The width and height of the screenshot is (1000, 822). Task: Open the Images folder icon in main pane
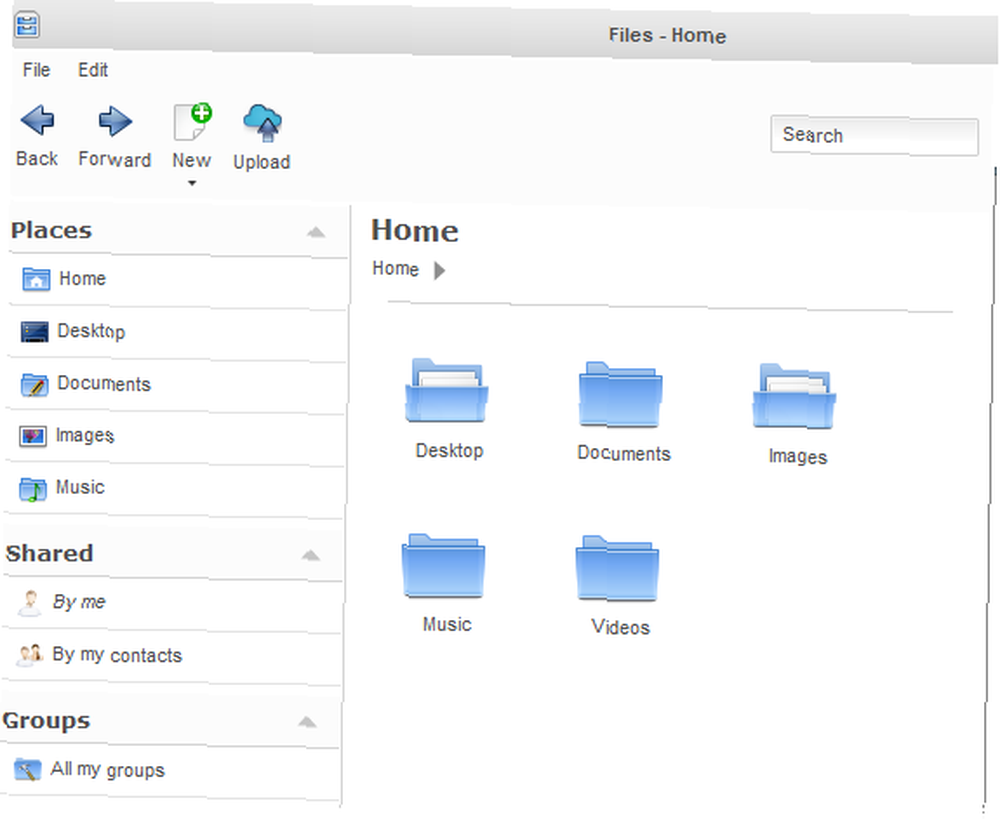coord(794,397)
